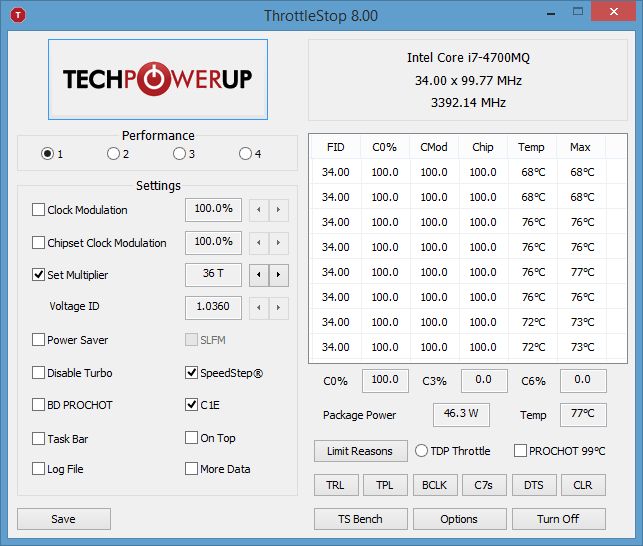This screenshot has width=643, height=546.
Task: Toggle the BD PROCHOT checkbox
Action: tap(39, 405)
